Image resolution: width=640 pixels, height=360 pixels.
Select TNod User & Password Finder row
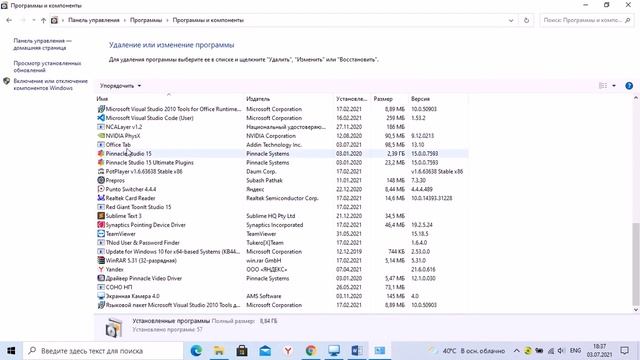pos(282,242)
